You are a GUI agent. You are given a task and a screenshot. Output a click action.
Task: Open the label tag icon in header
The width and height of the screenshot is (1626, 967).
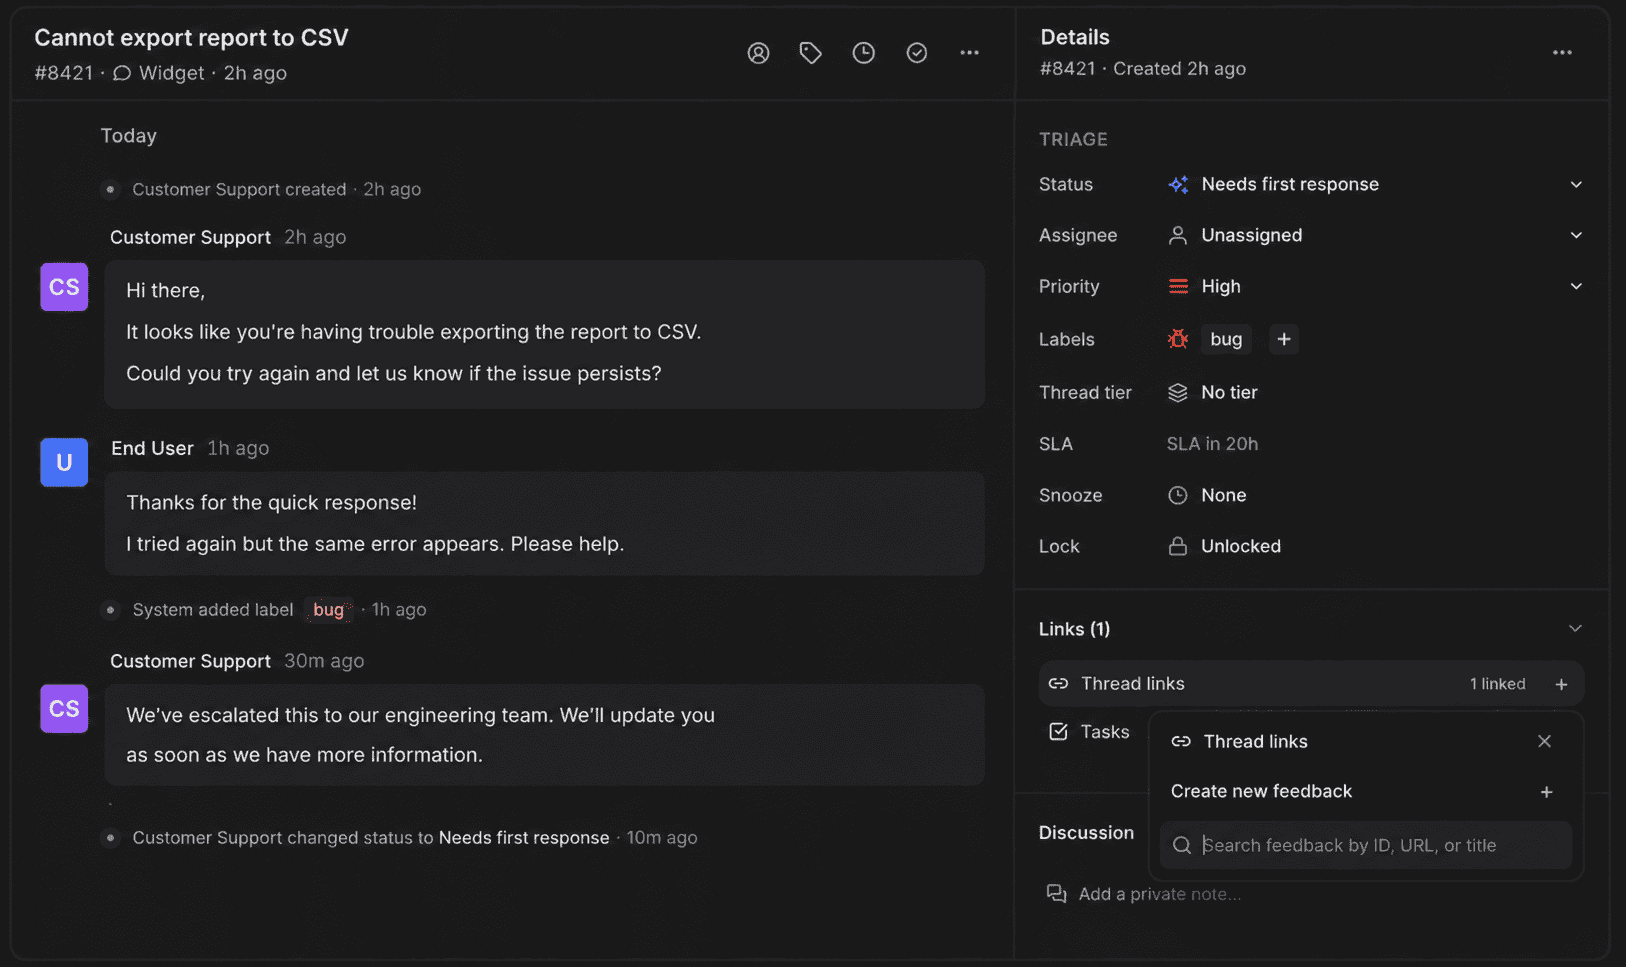(811, 53)
